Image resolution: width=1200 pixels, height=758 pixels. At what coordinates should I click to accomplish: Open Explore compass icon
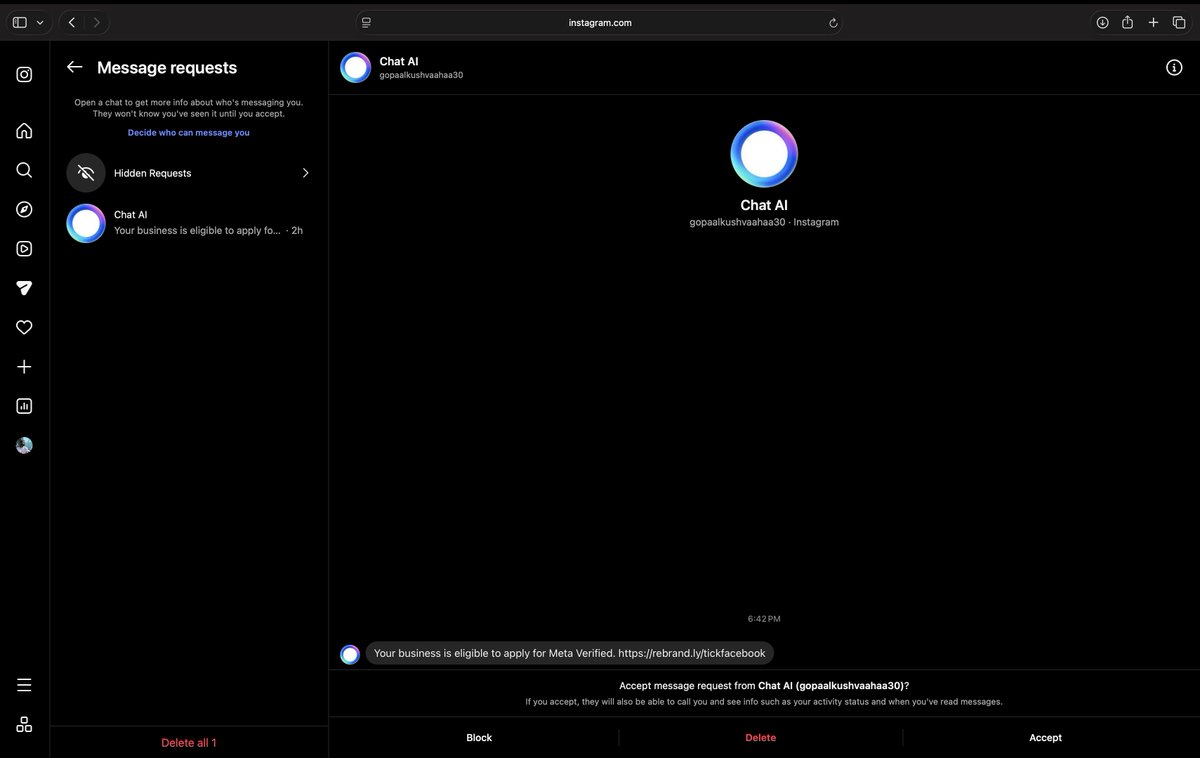[x=24, y=209]
